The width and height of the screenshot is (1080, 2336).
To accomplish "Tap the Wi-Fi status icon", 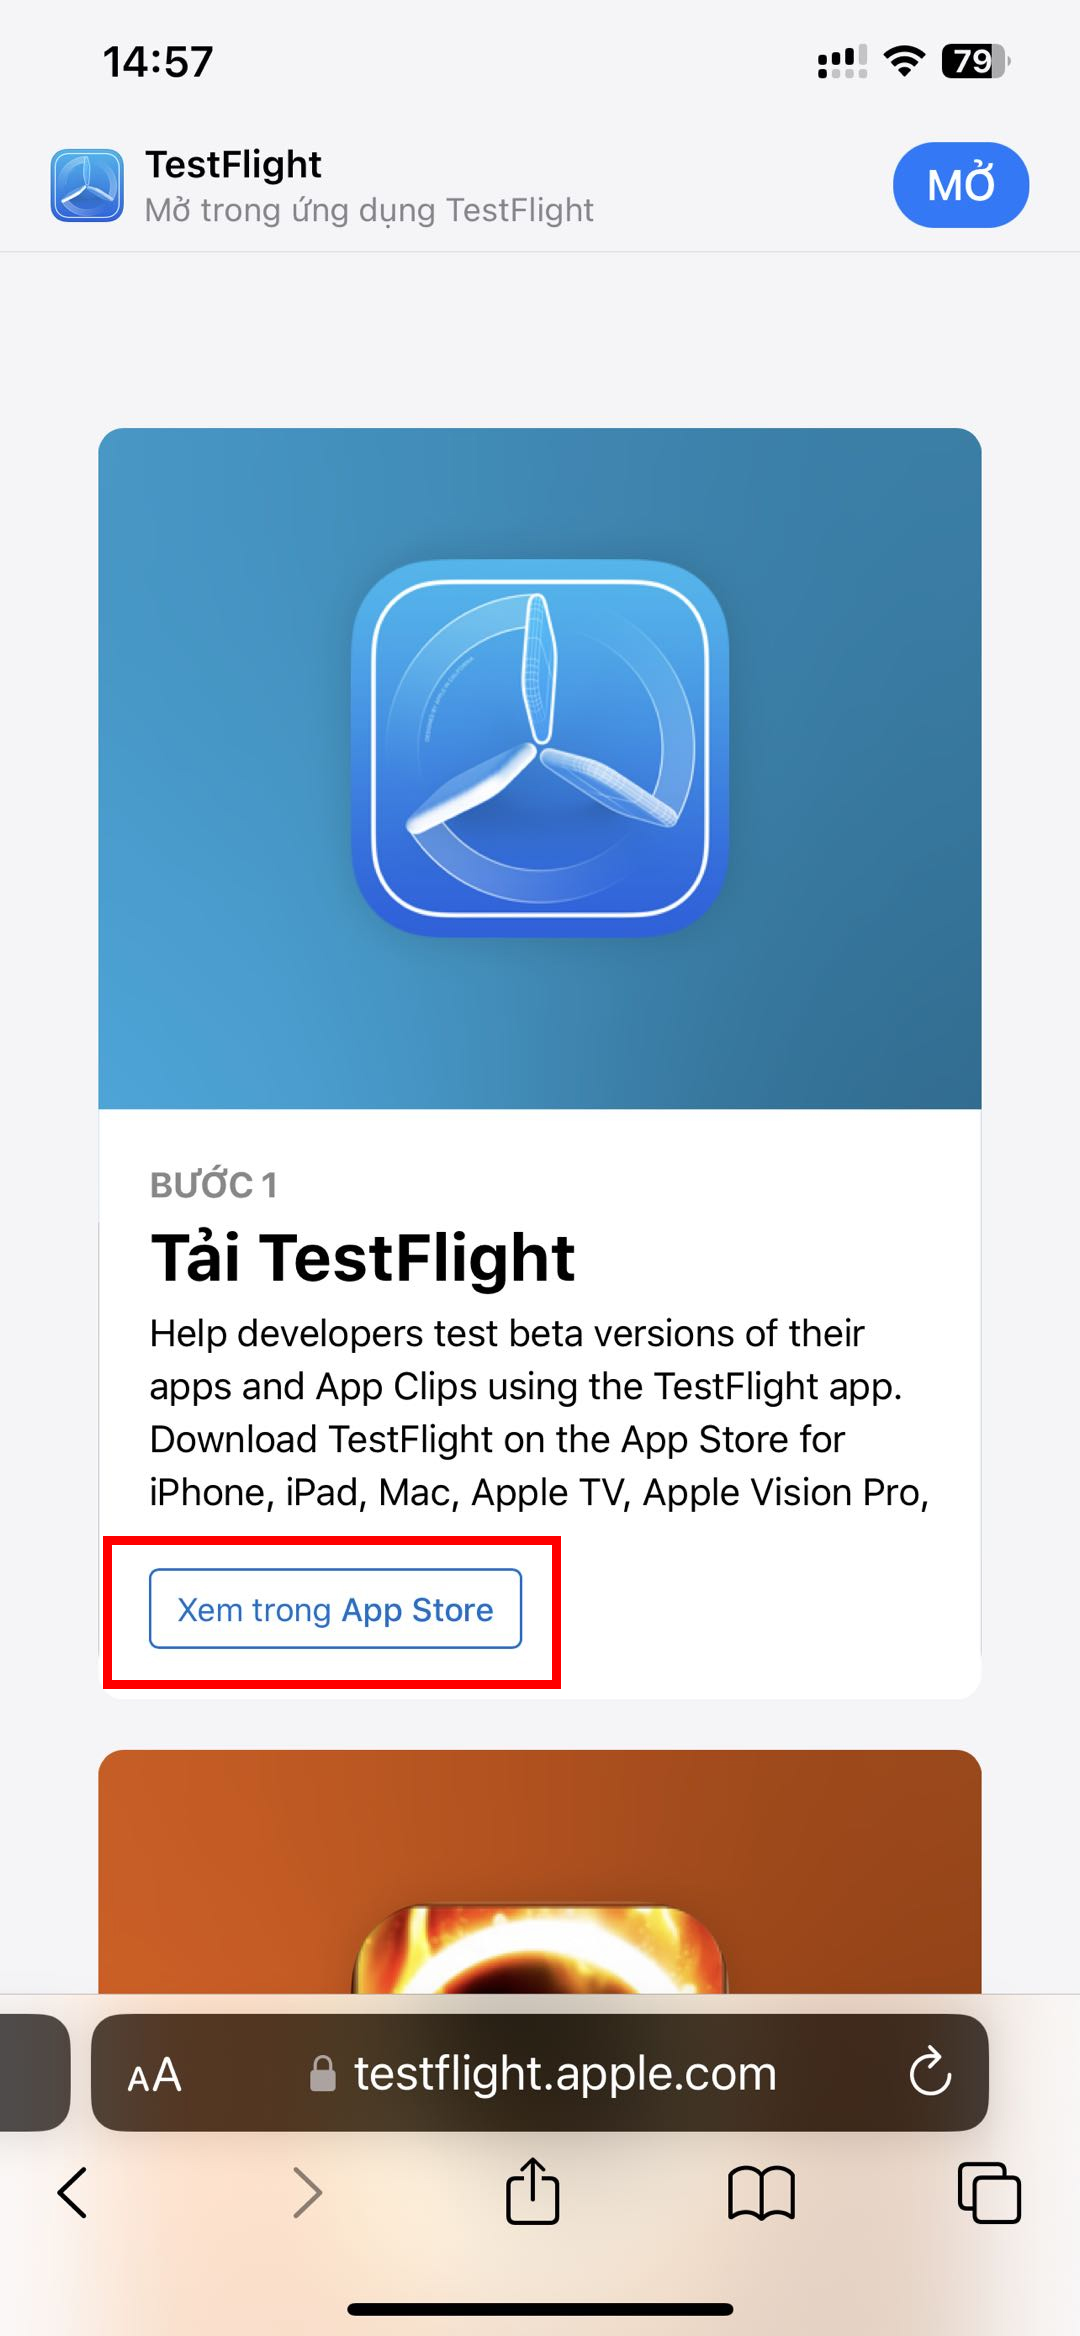I will (x=904, y=62).
